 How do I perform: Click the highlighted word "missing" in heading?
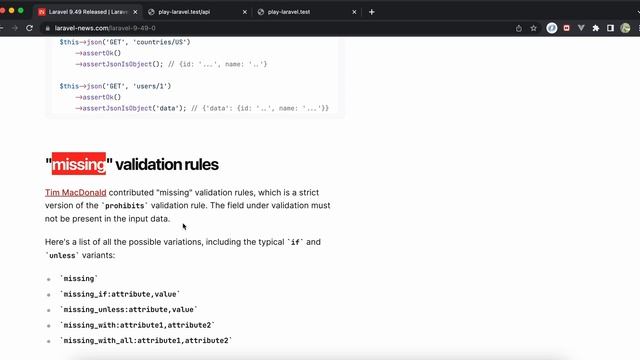click(x=78, y=164)
